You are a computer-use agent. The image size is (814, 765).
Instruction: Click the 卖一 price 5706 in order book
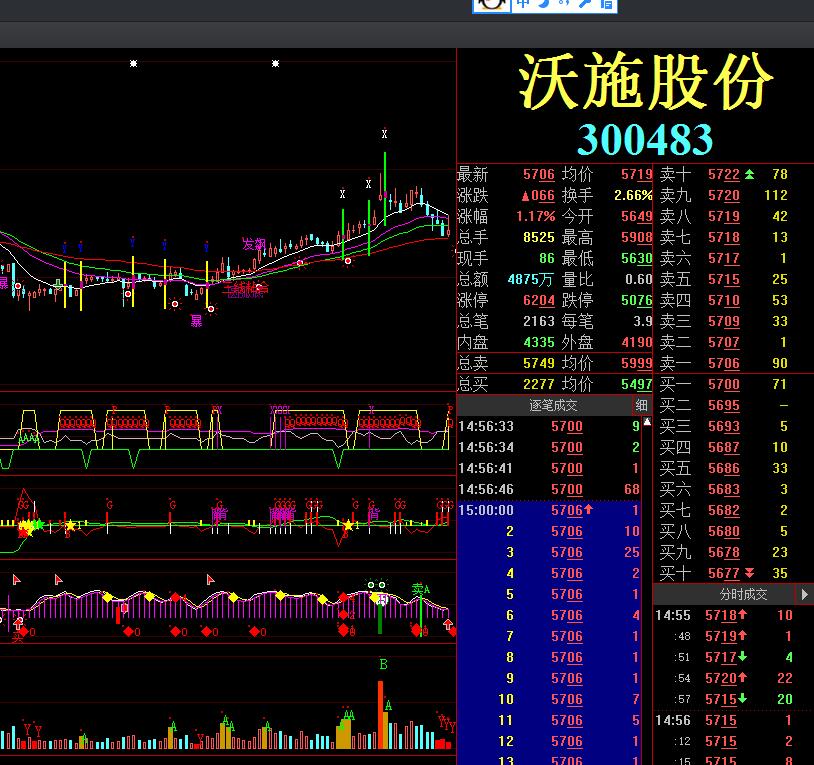(x=724, y=363)
